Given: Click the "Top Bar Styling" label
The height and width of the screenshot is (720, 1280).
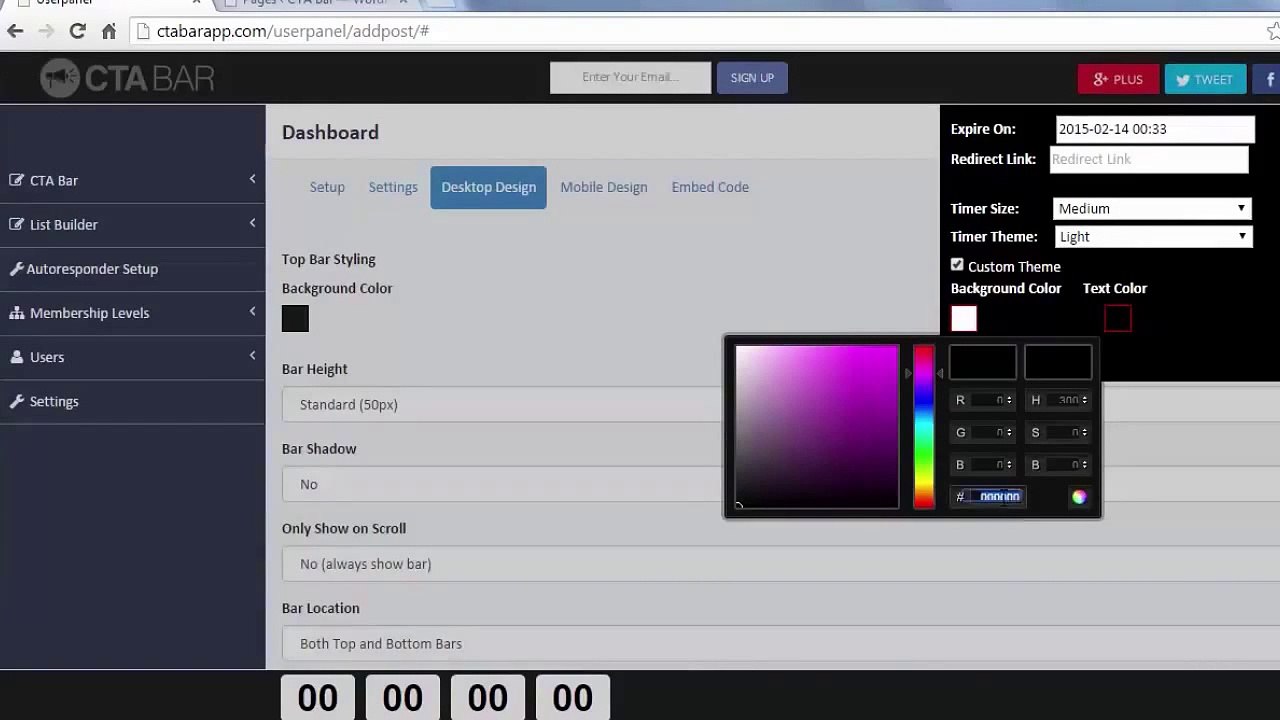Looking at the screenshot, I should click(x=329, y=259).
